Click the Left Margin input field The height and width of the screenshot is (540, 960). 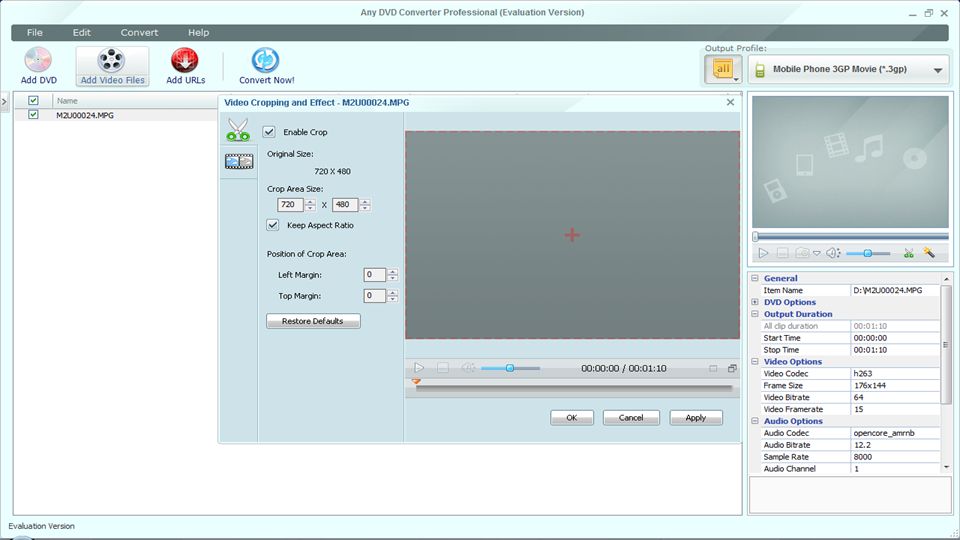[374, 275]
